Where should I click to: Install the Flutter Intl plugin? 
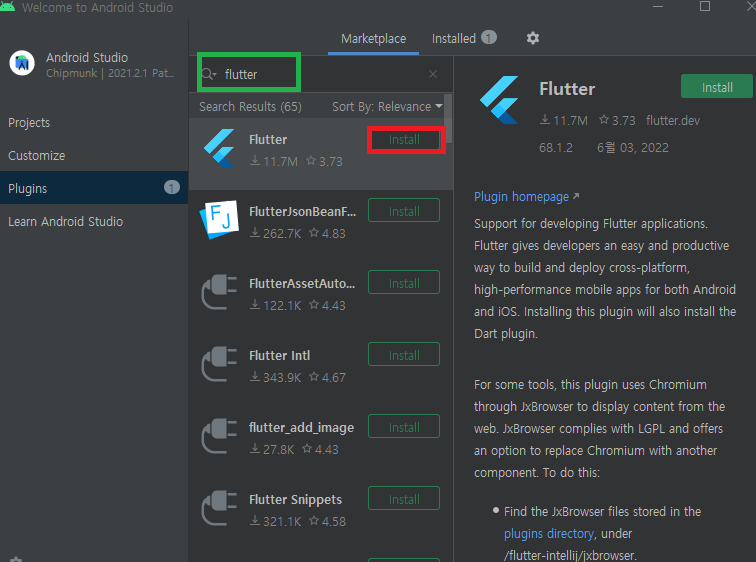(x=404, y=355)
